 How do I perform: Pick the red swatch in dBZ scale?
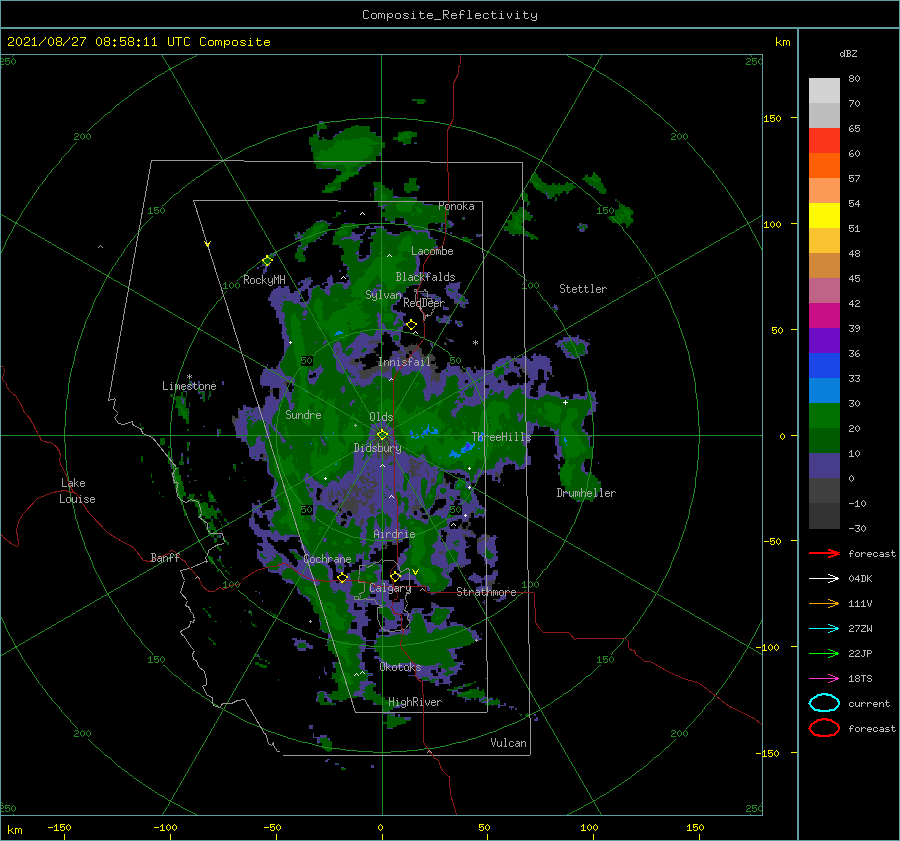tap(824, 141)
